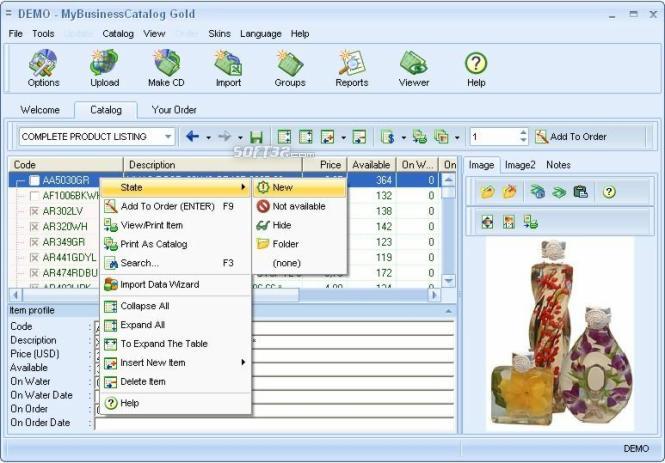Expand the Insert New Item submenu

tap(243, 362)
